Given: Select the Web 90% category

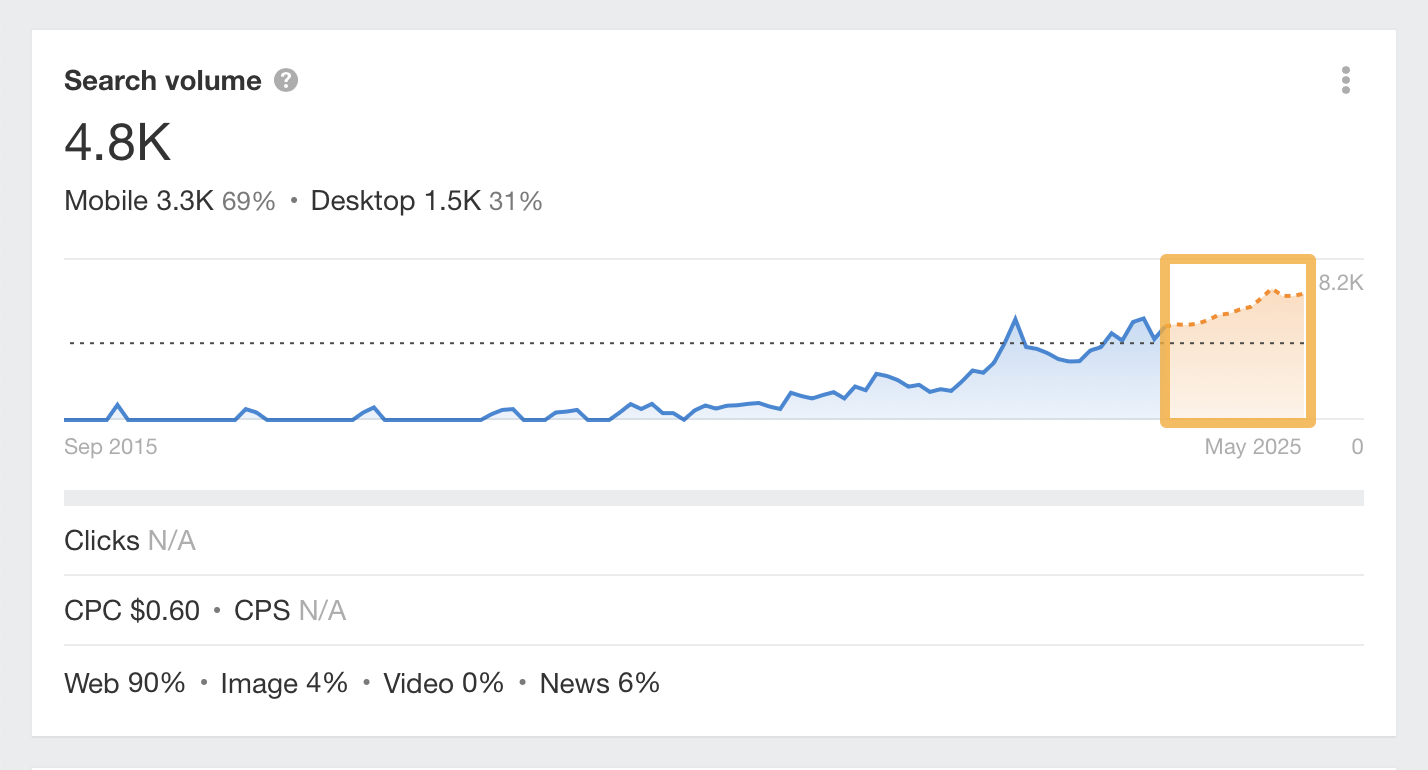Looking at the screenshot, I should 124,683.
